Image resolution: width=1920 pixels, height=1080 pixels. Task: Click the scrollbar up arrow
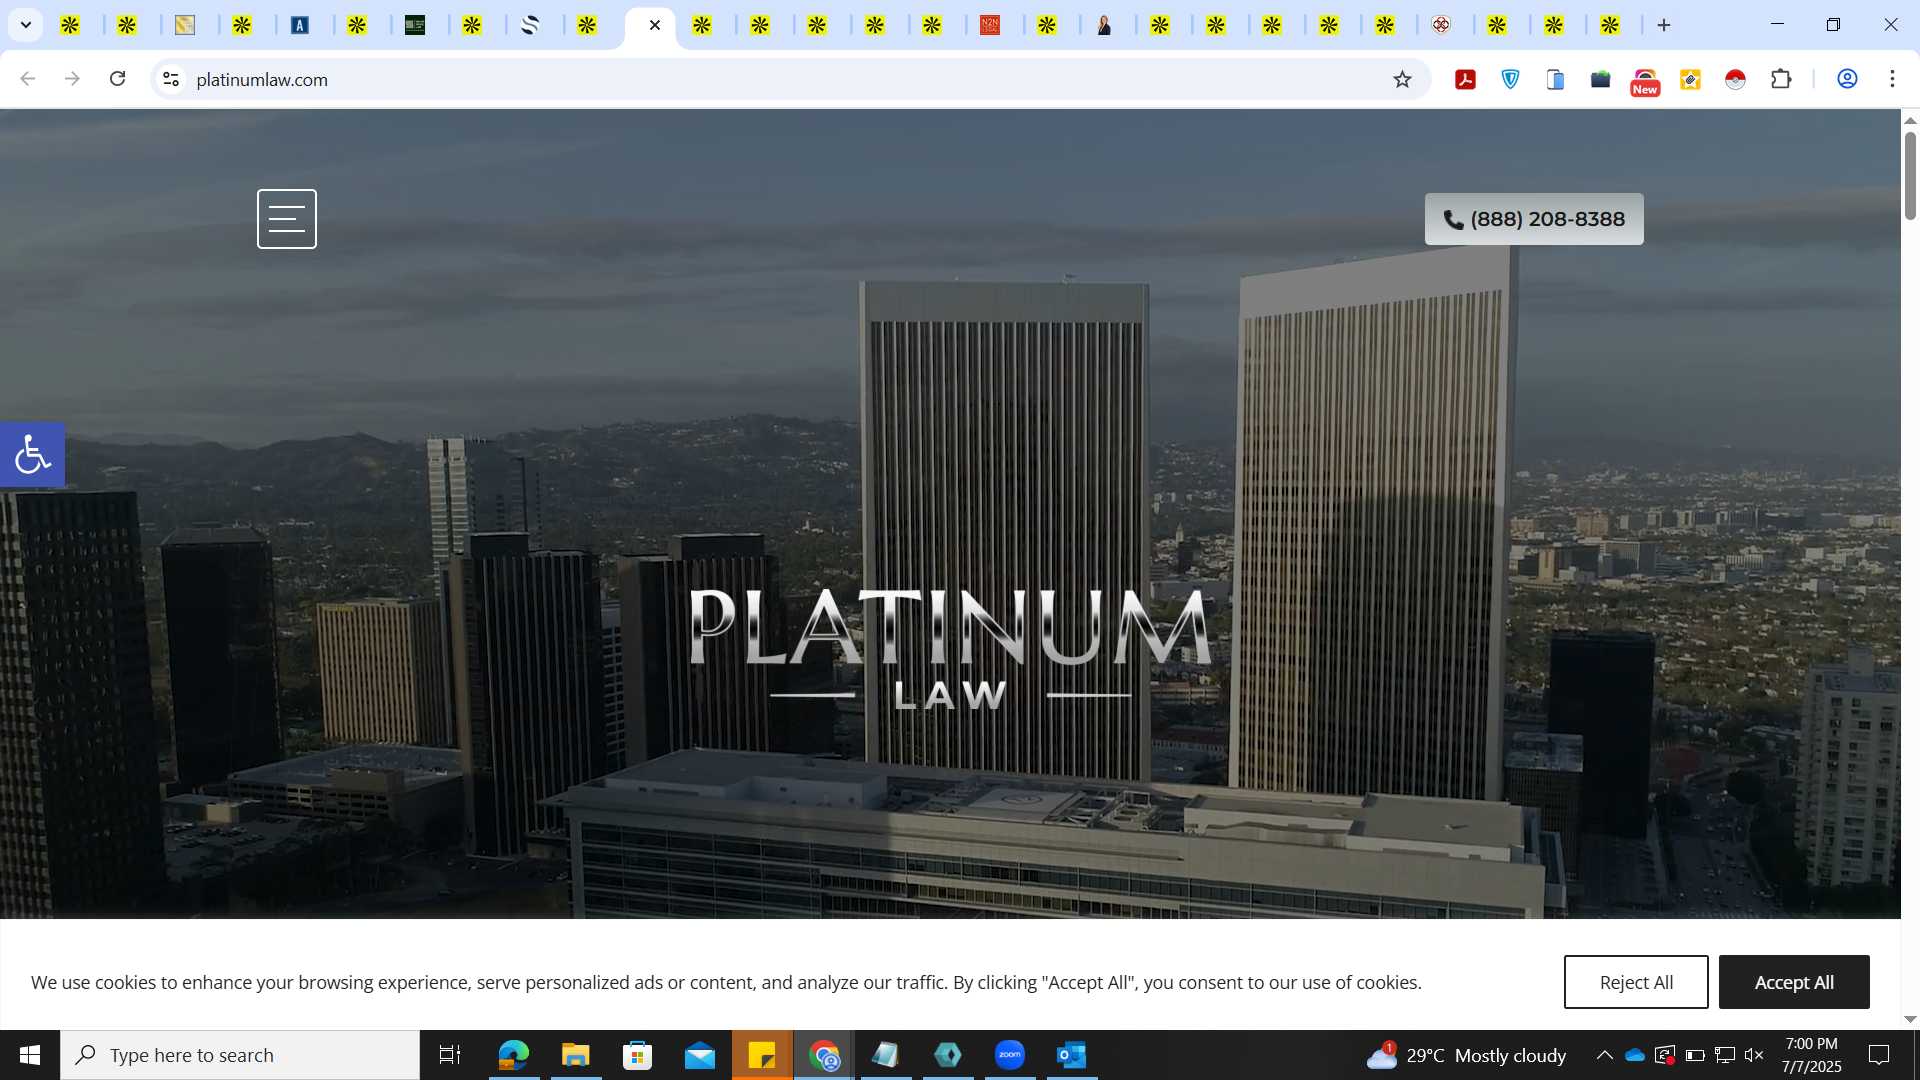tap(1910, 120)
